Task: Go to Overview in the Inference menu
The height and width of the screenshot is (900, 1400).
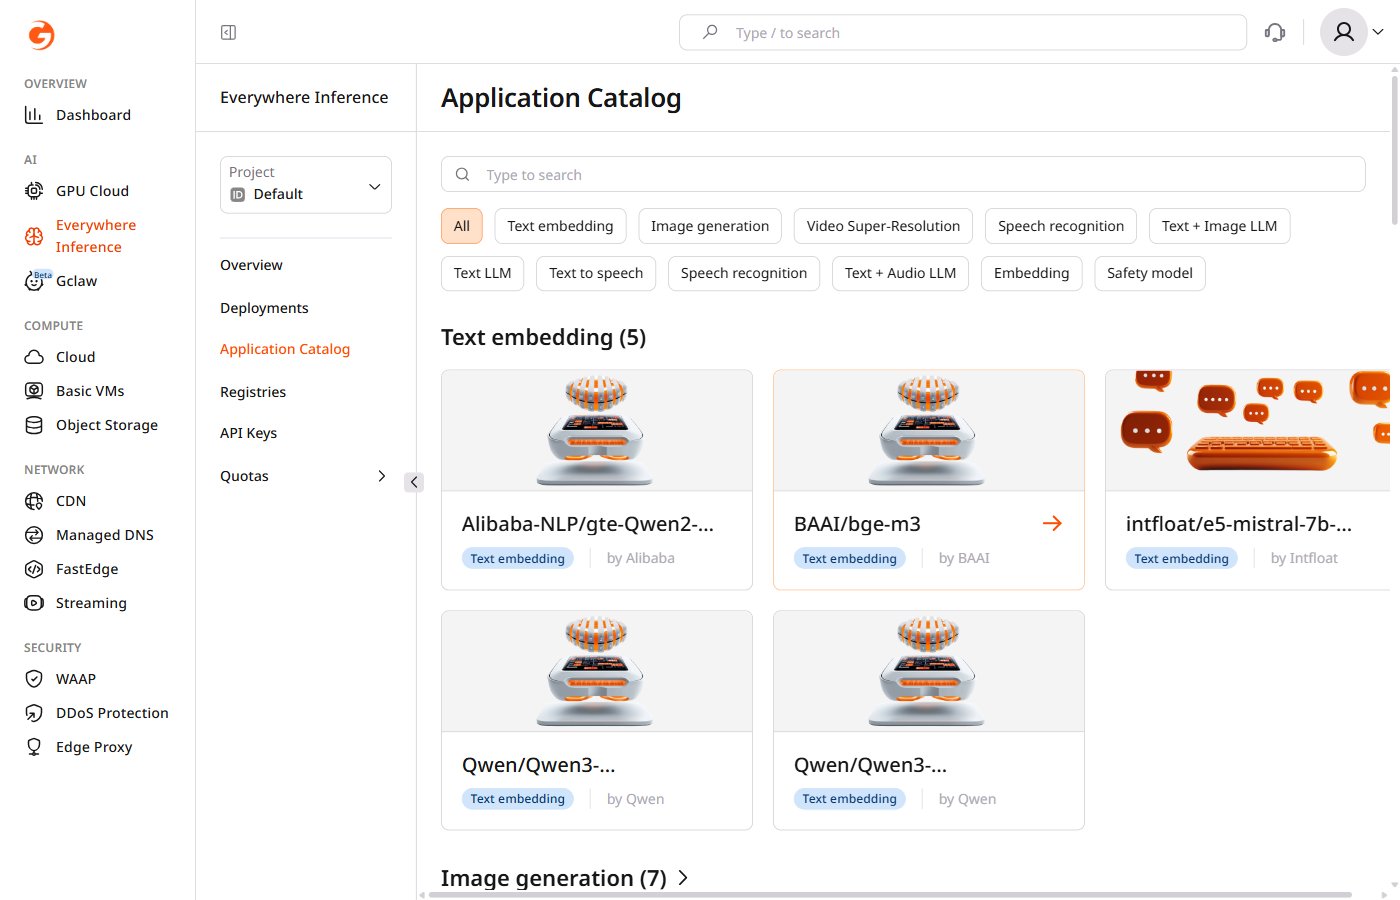Action: tap(251, 265)
